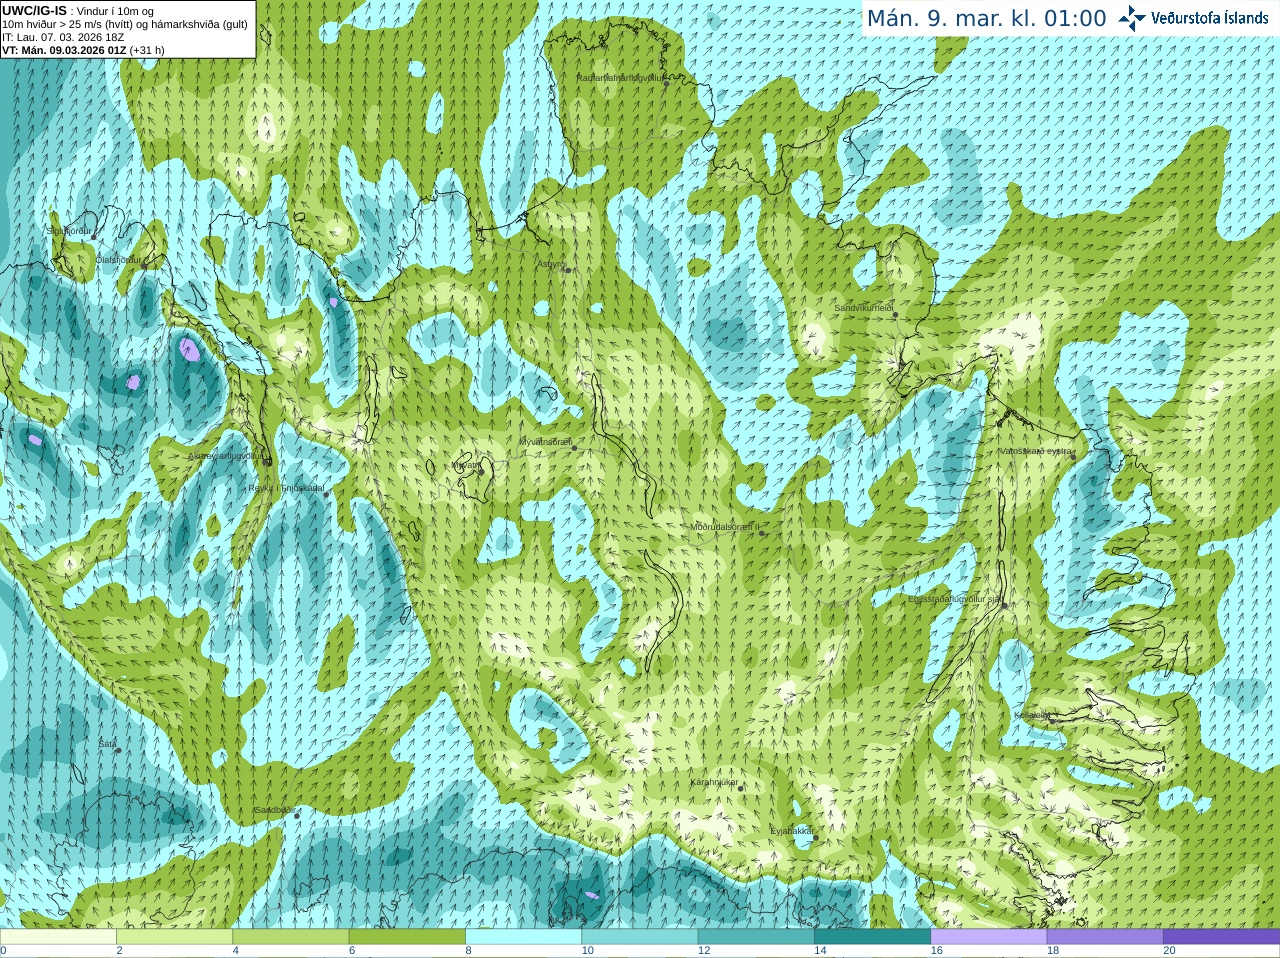Select the Raufarhafnarflugvöllur station label
1280x958 pixels.
click(x=620, y=77)
